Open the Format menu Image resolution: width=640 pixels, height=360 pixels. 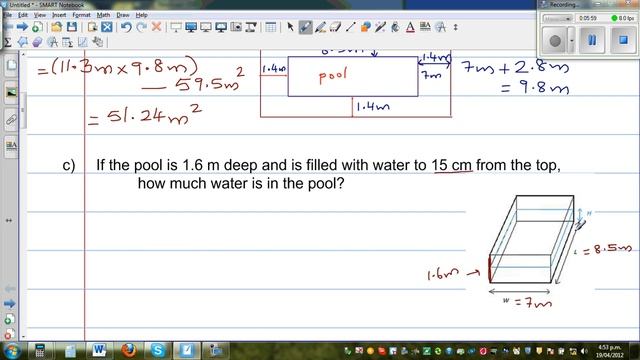tap(81, 15)
